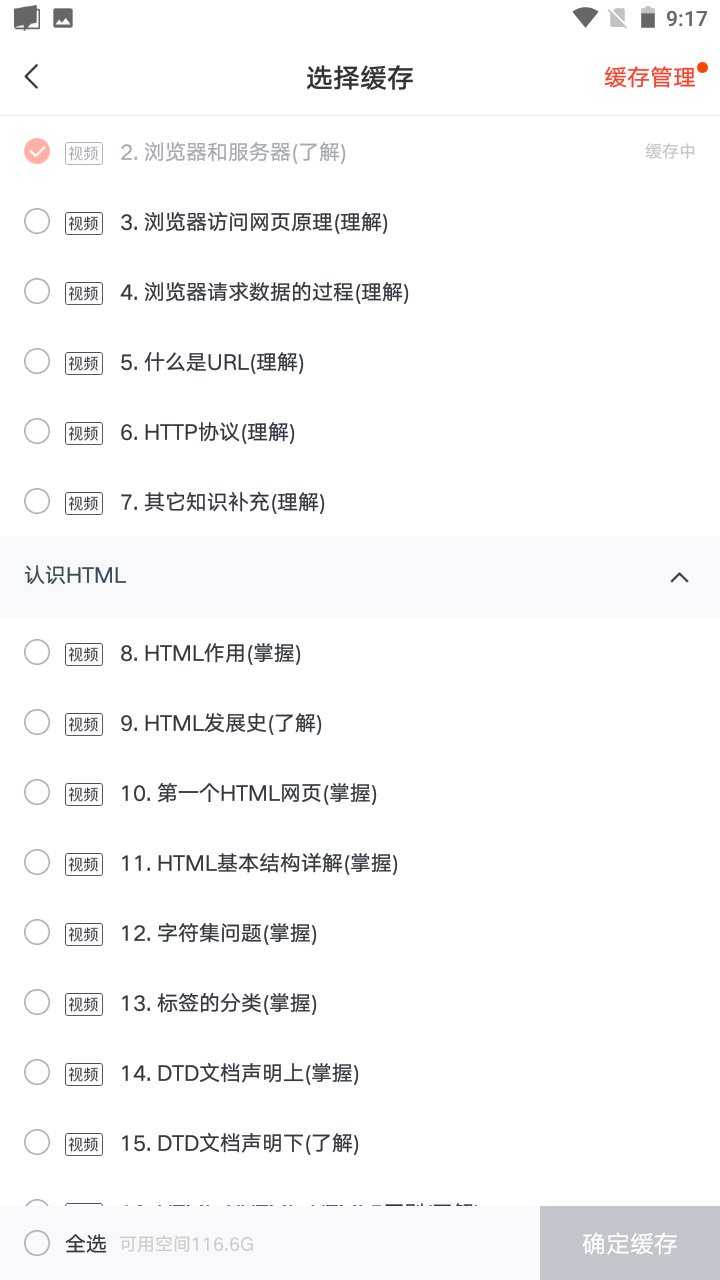Screen dimensions: 720x1280
Task: Select 7. 其它知识补充(理解) for caching
Action: (x=37, y=501)
